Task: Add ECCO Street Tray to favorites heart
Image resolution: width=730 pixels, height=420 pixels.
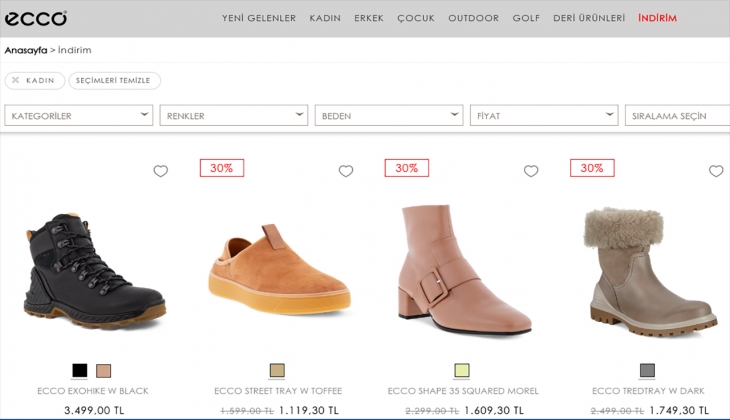Action: (x=346, y=171)
